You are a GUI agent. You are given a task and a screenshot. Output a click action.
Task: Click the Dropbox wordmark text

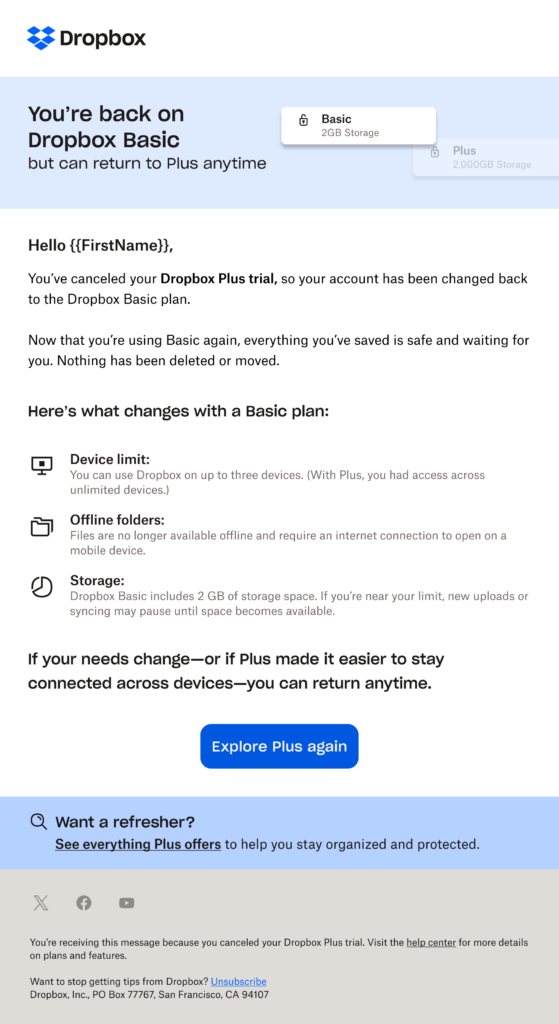click(x=103, y=39)
